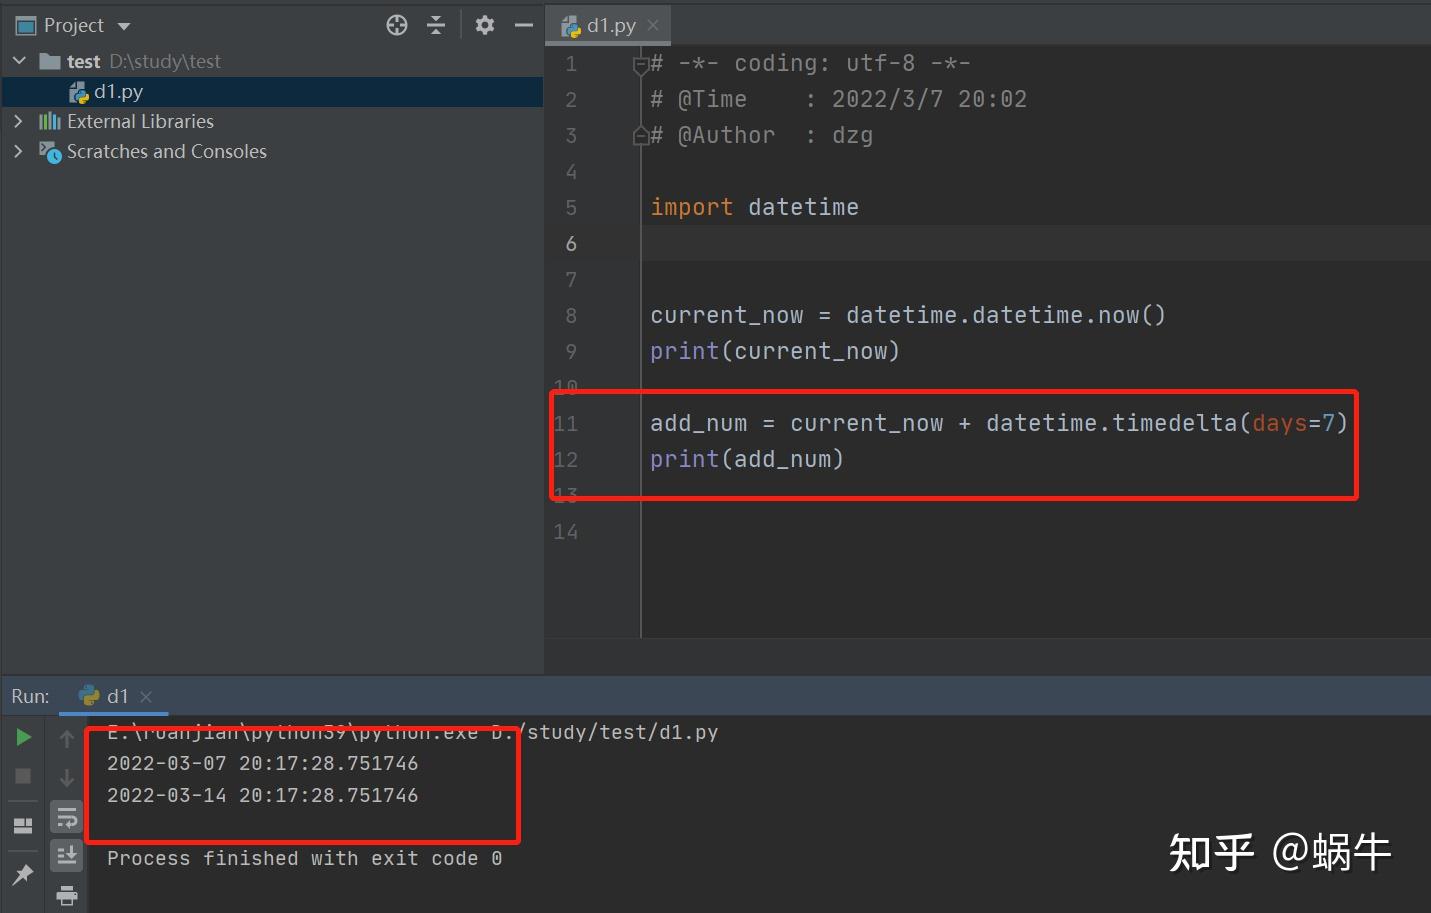Image resolution: width=1431 pixels, height=913 pixels.
Task: Collapse the test folder tree node
Action: [x=19, y=61]
